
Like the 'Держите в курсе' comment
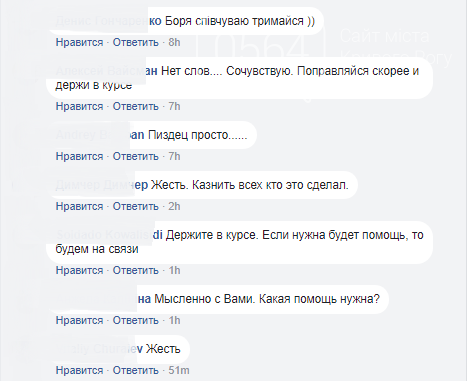point(79,270)
